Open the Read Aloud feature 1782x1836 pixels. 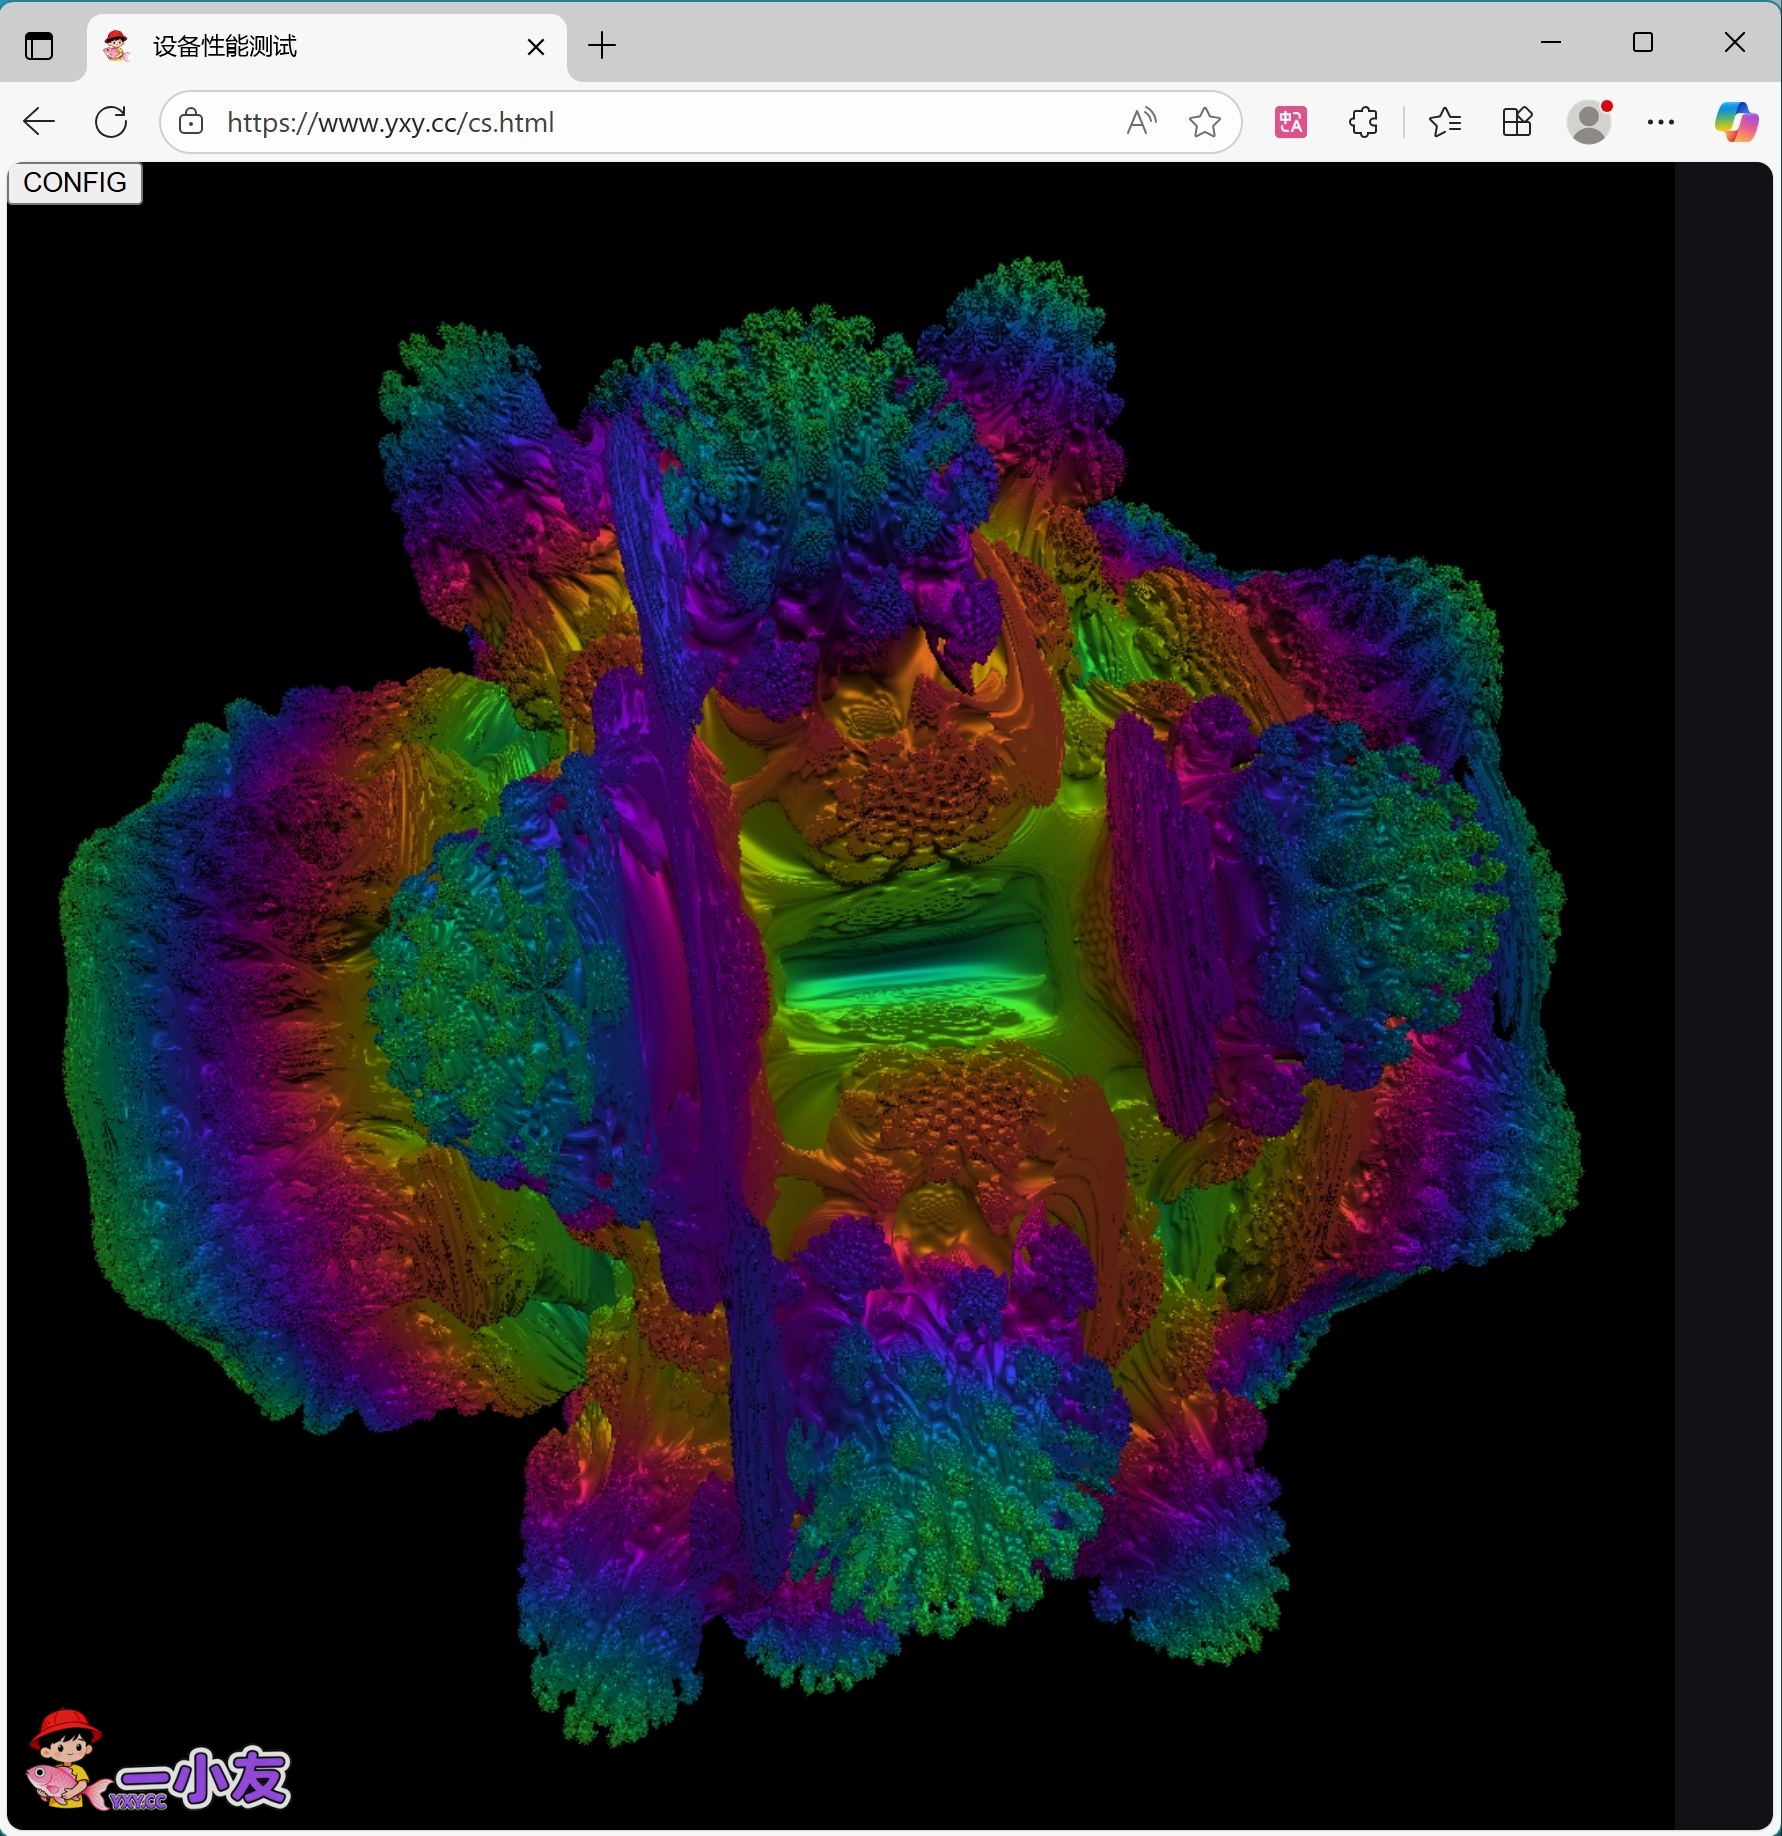tap(1141, 122)
